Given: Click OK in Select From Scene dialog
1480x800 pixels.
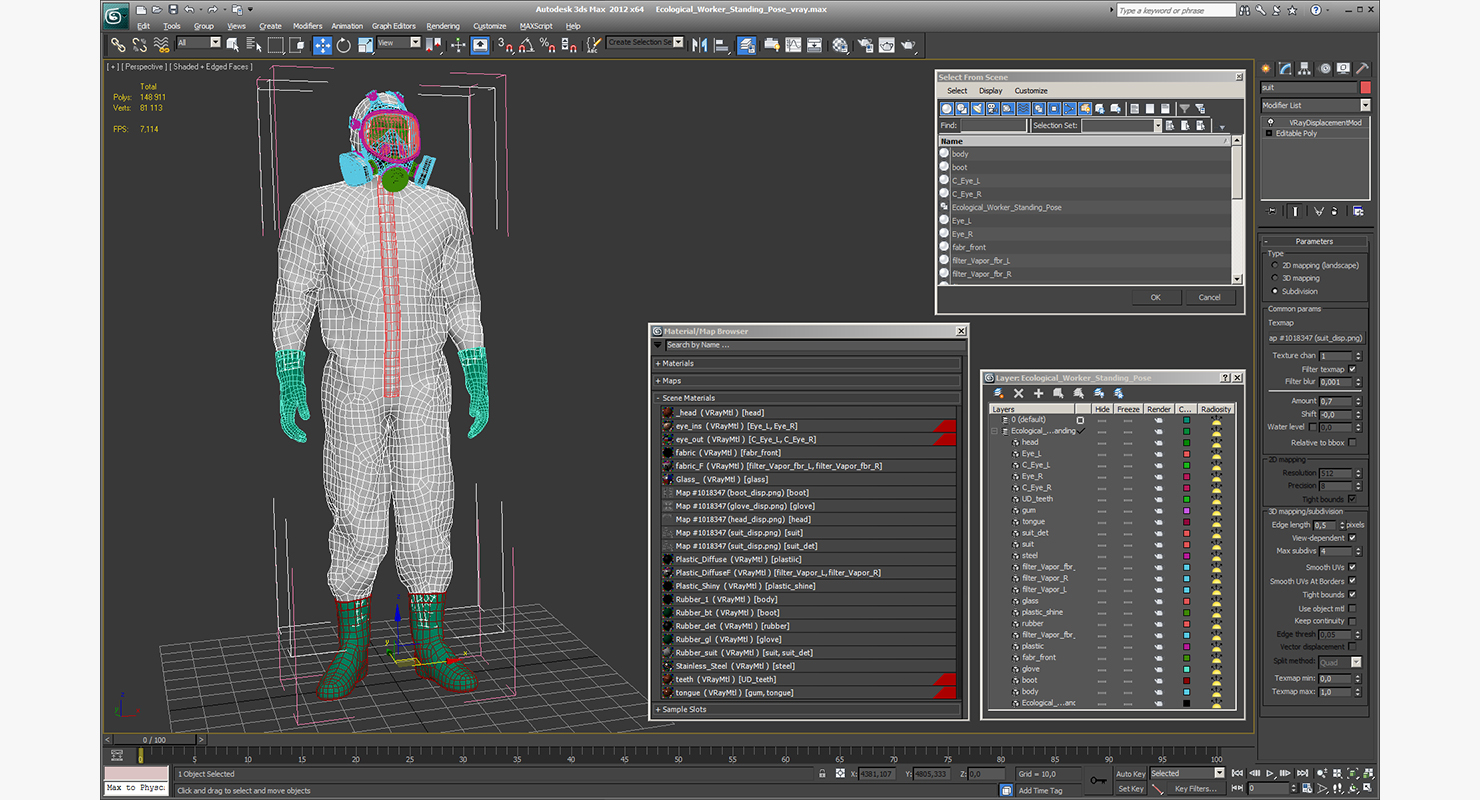Looking at the screenshot, I should pos(1155,297).
